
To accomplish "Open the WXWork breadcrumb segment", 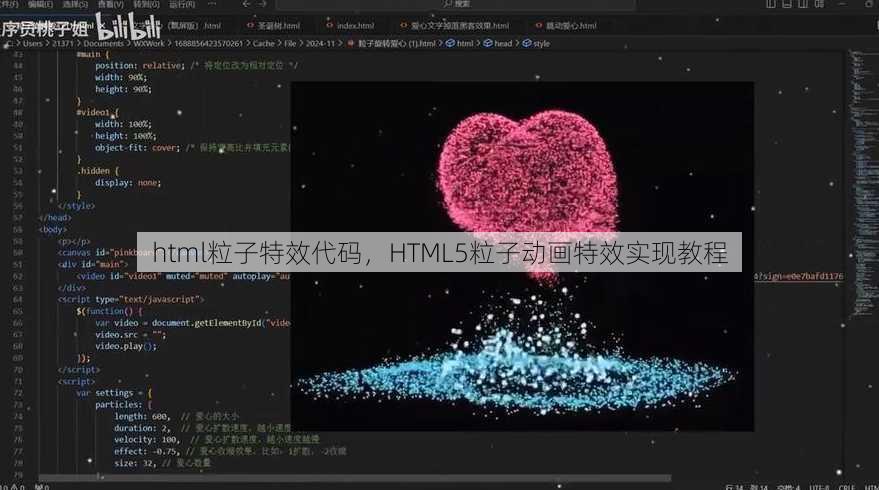I will coord(149,43).
